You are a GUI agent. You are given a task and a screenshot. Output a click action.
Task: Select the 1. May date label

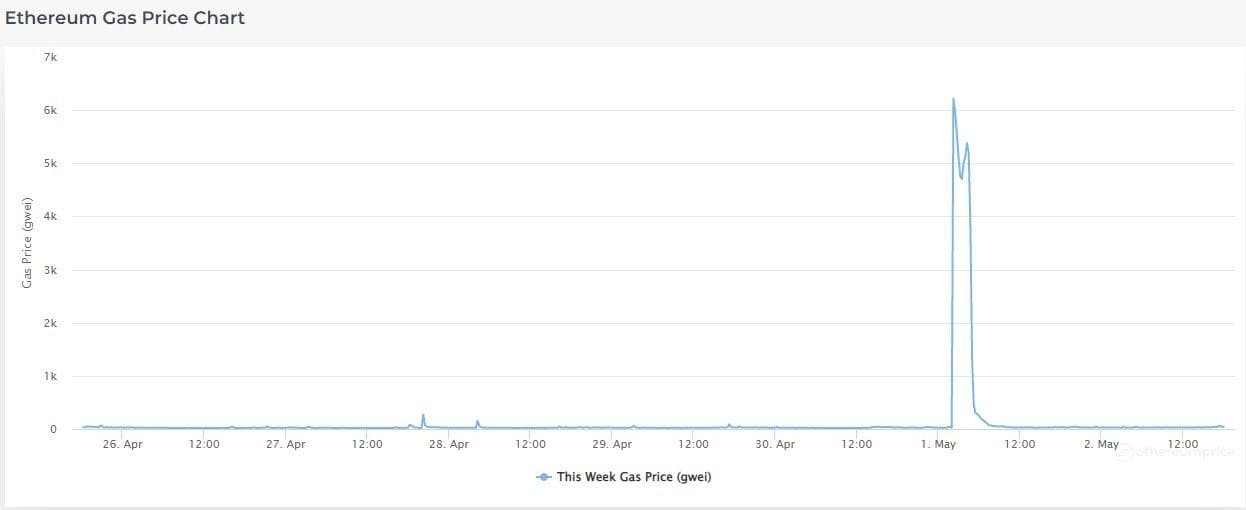tap(939, 444)
